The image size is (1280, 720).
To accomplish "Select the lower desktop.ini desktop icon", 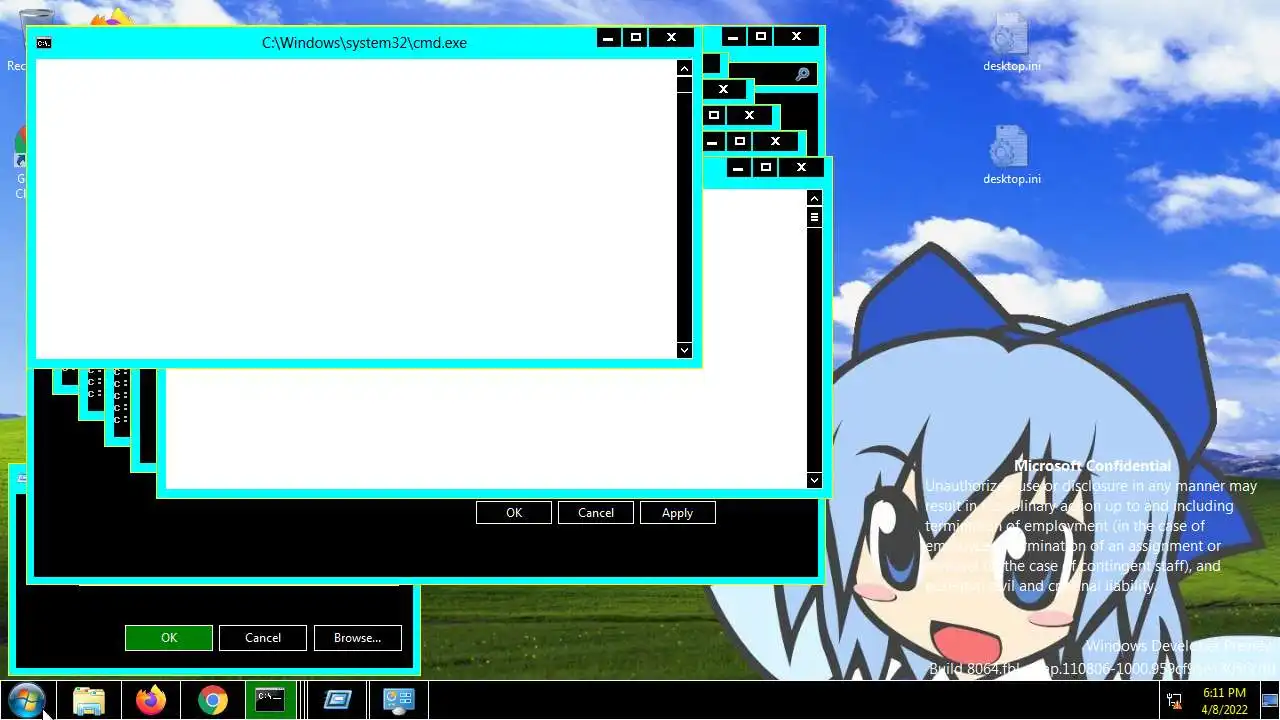I will click(x=1011, y=156).
